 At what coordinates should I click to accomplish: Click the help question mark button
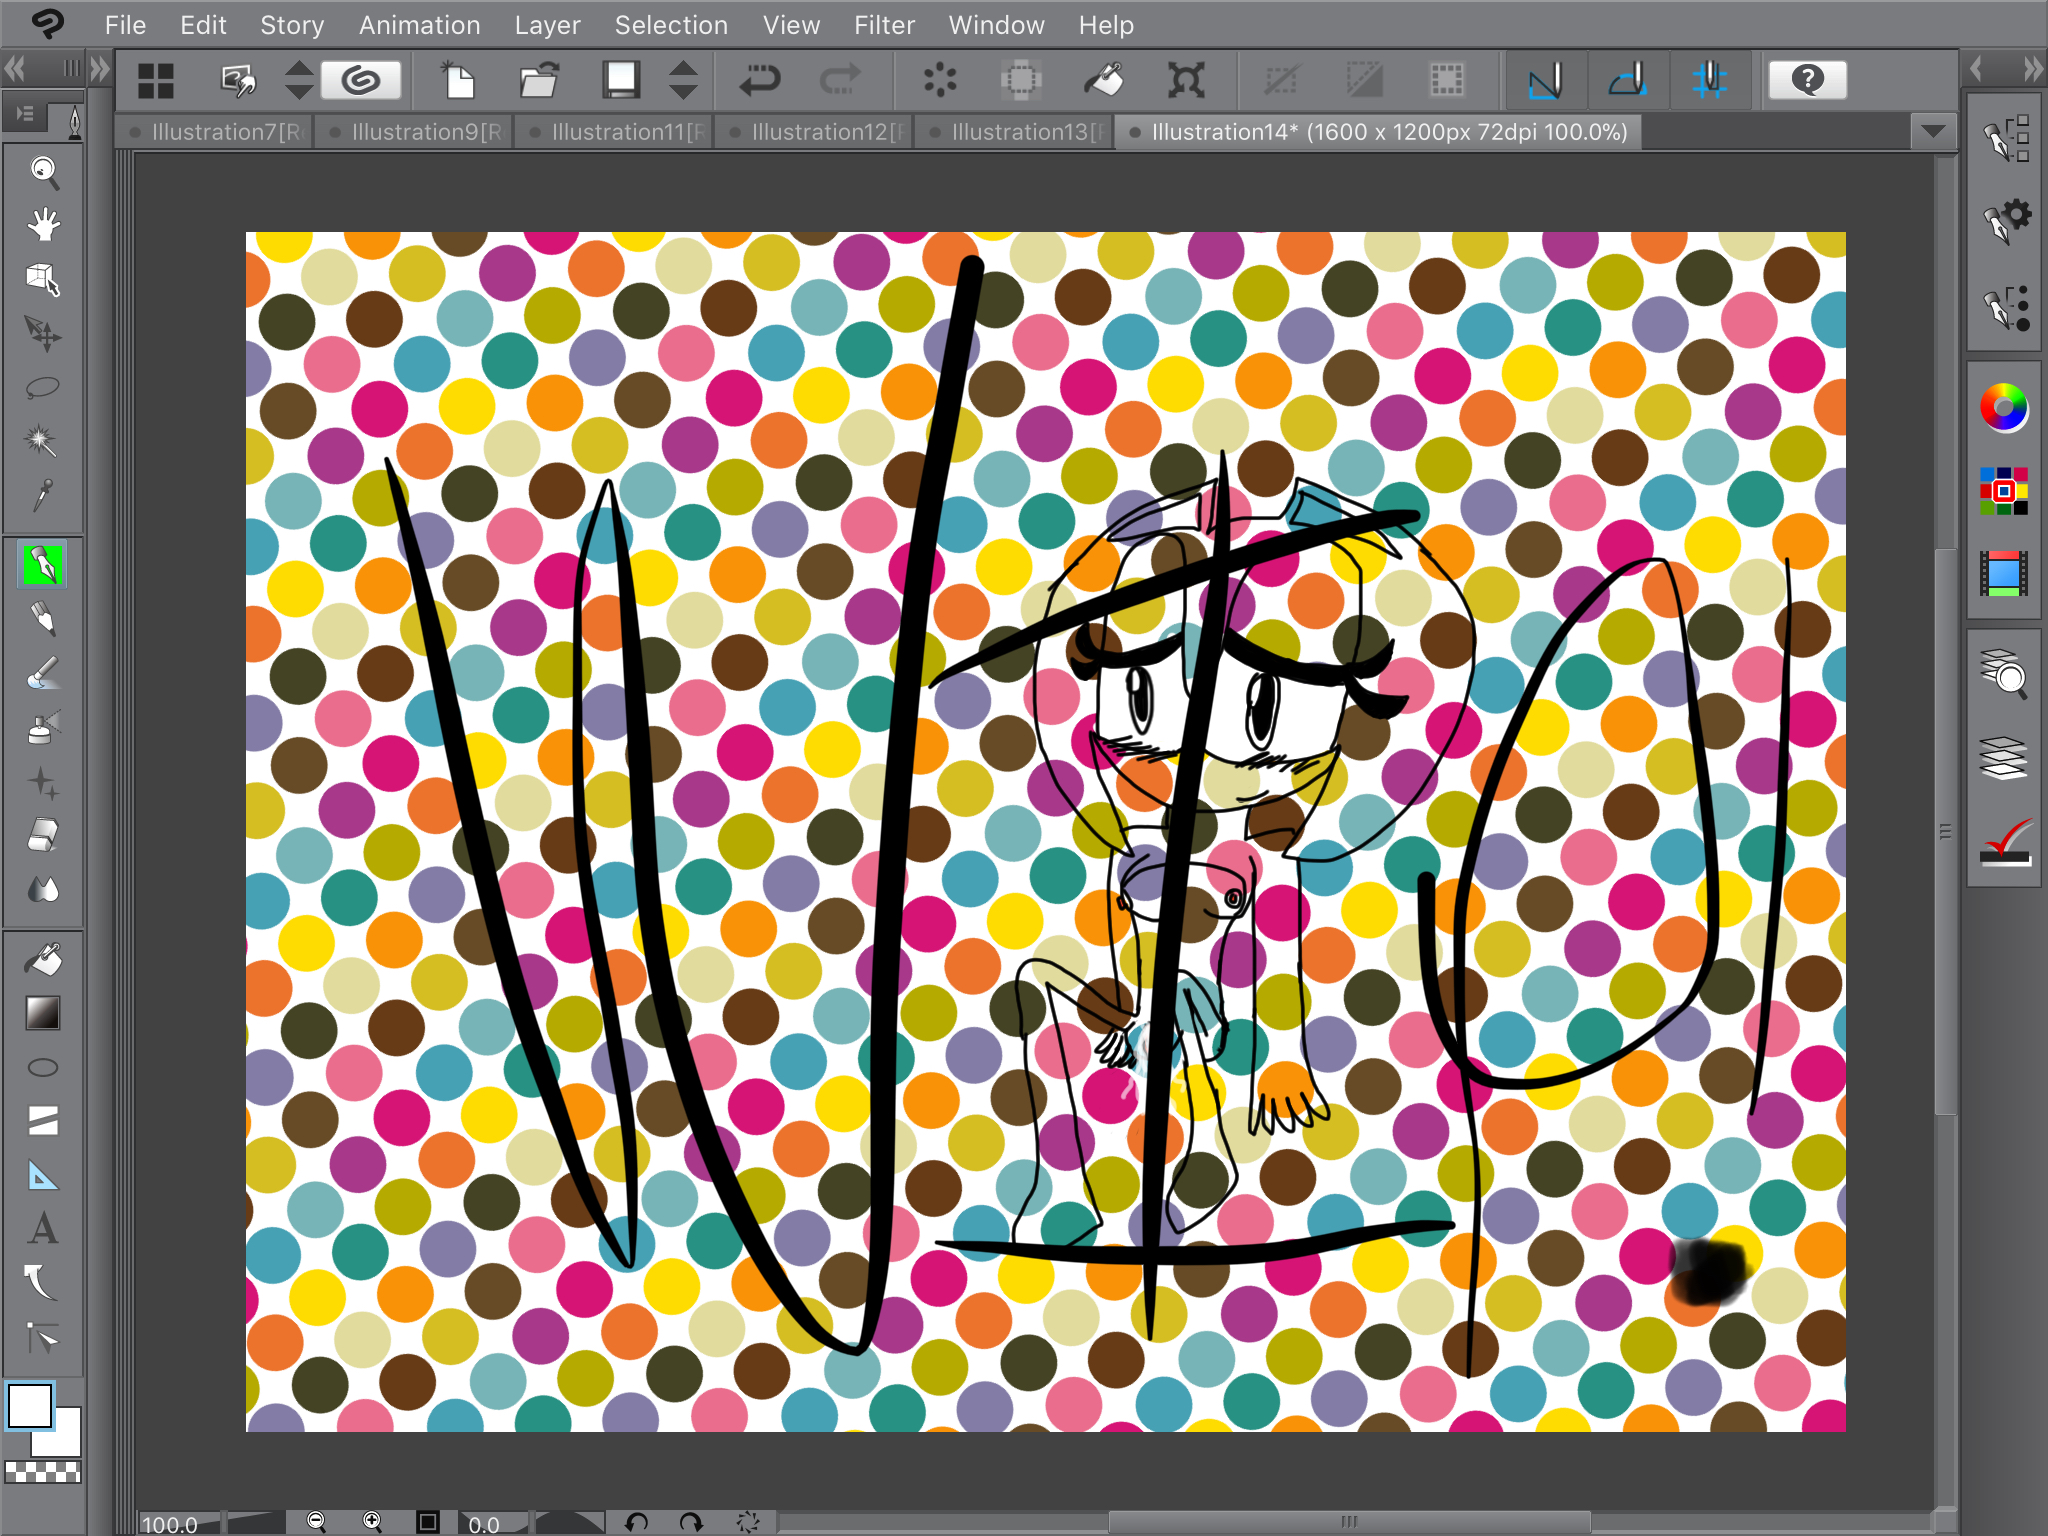pos(1807,80)
